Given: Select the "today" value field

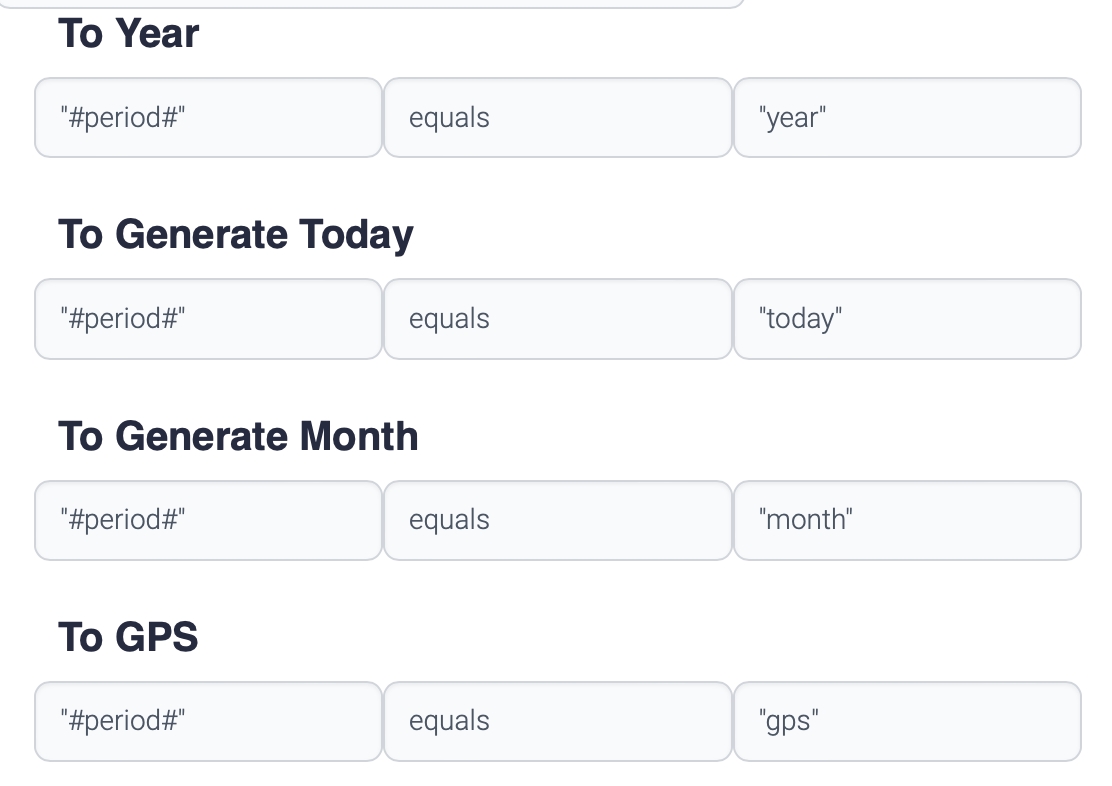Looking at the screenshot, I should 906,319.
